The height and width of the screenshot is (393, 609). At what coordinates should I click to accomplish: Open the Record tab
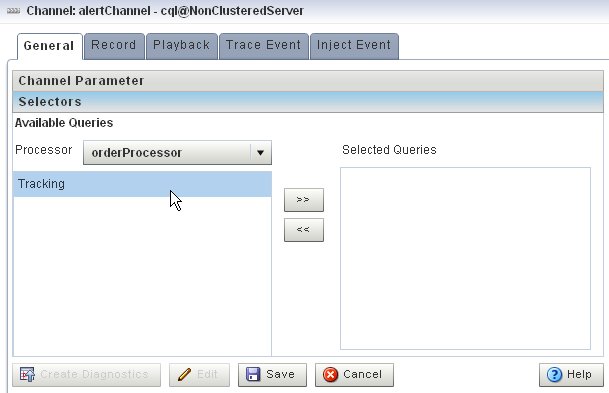(x=114, y=46)
